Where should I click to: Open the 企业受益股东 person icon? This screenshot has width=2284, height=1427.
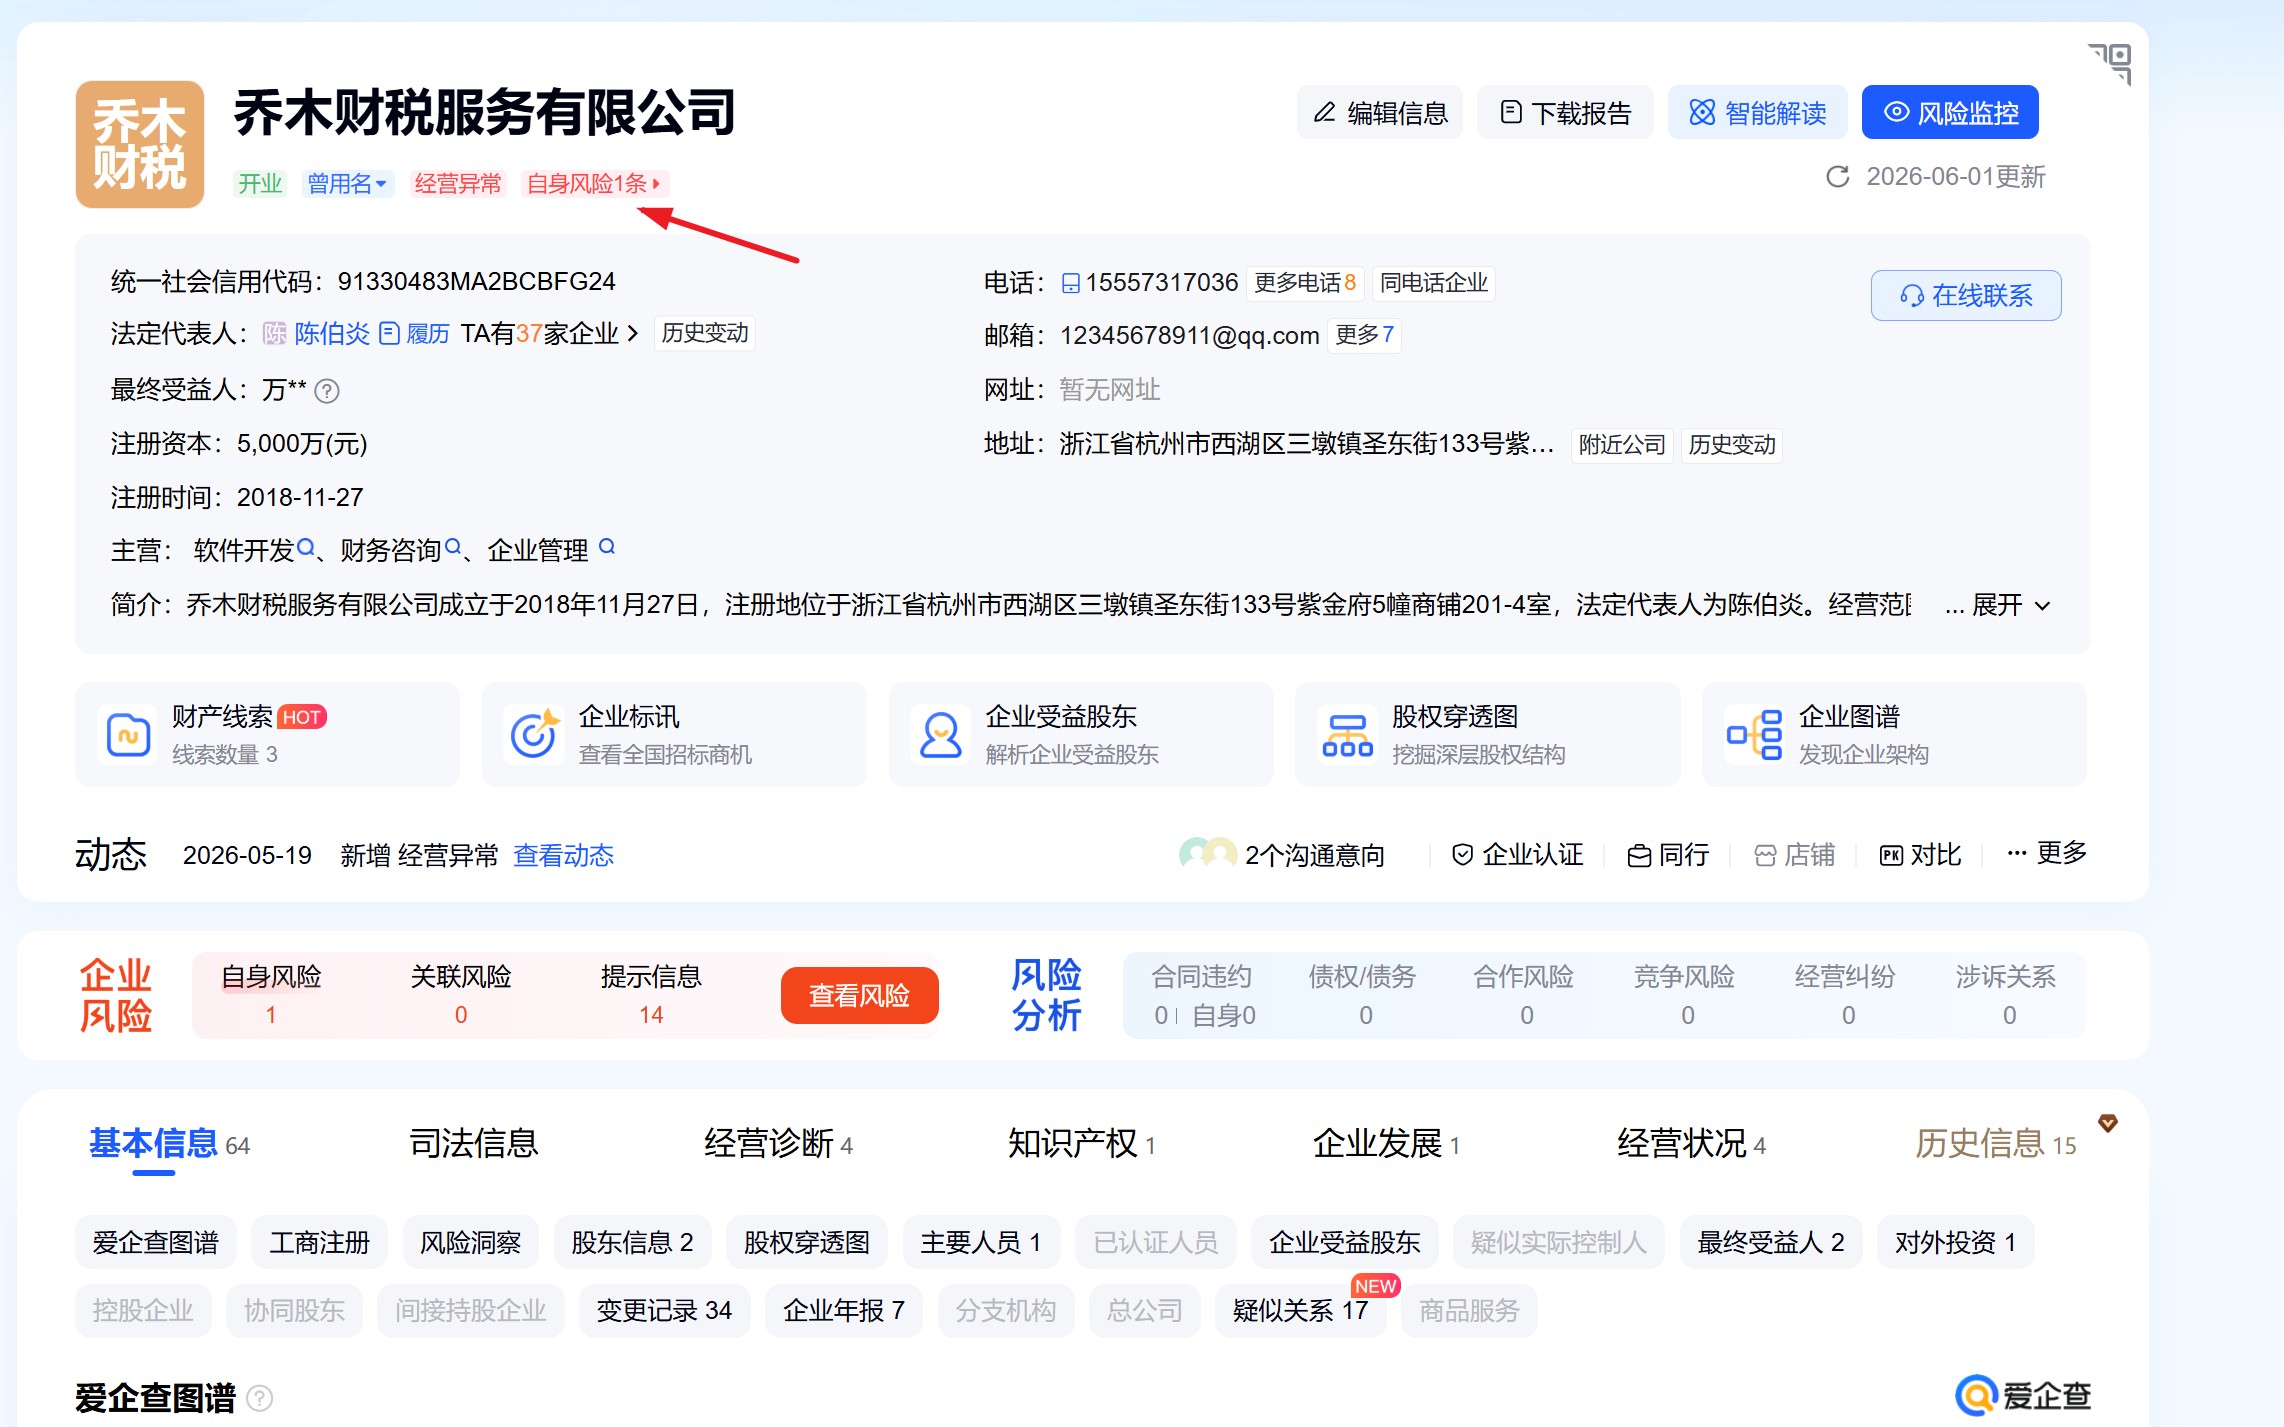click(x=940, y=735)
